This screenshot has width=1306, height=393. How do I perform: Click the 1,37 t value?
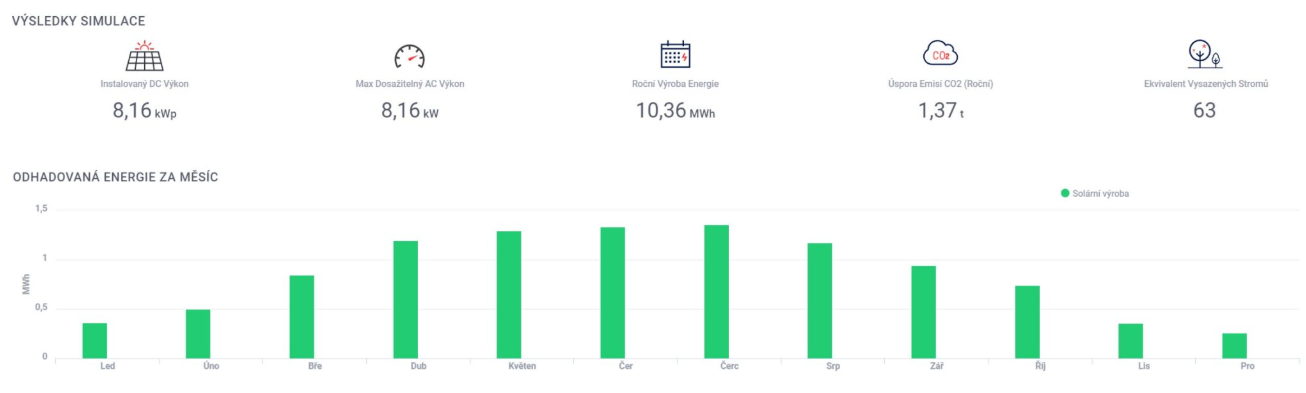pos(940,112)
